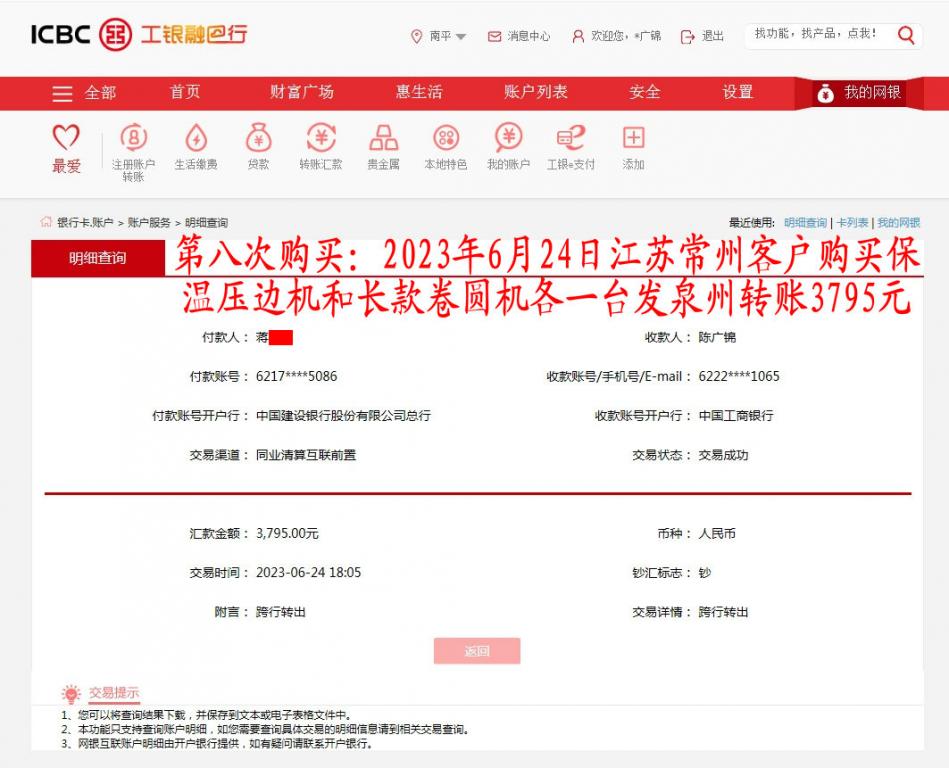Open the 全部 hamburger menu
The width and height of the screenshot is (949, 768).
tap(85, 92)
